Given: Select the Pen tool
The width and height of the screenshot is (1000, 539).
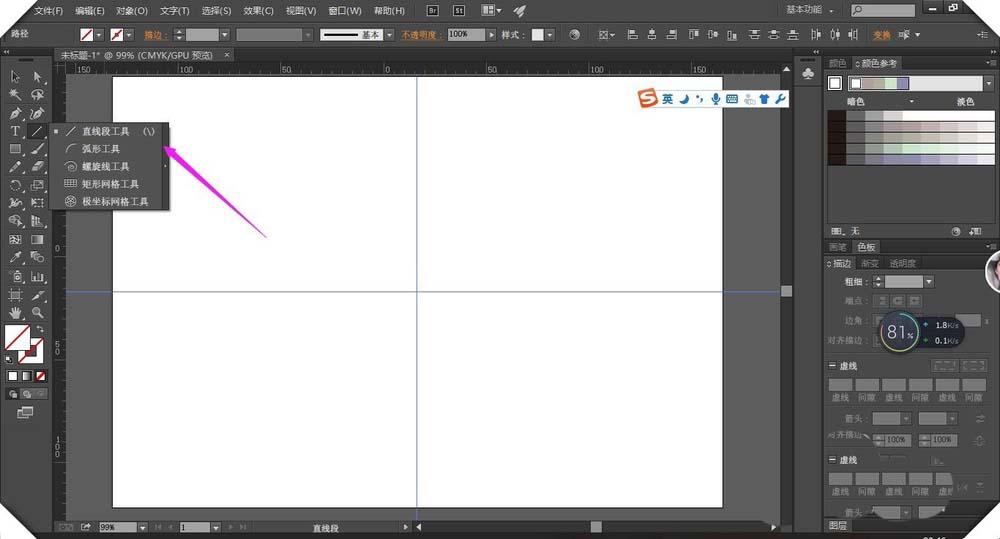Looking at the screenshot, I should (15, 113).
